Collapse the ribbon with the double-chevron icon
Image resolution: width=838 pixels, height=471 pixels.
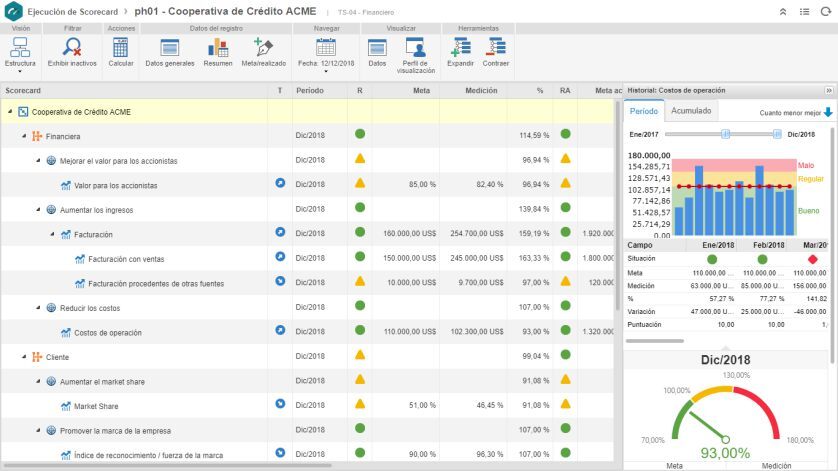(x=783, y=11)
